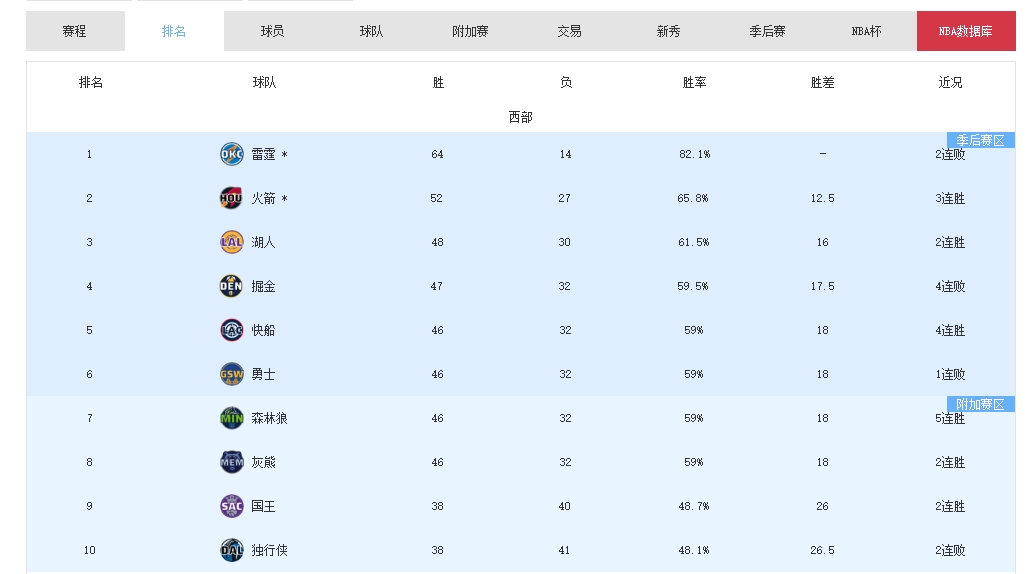Click the Timberwolves (森林狼) team logo

tap(231, 418)
